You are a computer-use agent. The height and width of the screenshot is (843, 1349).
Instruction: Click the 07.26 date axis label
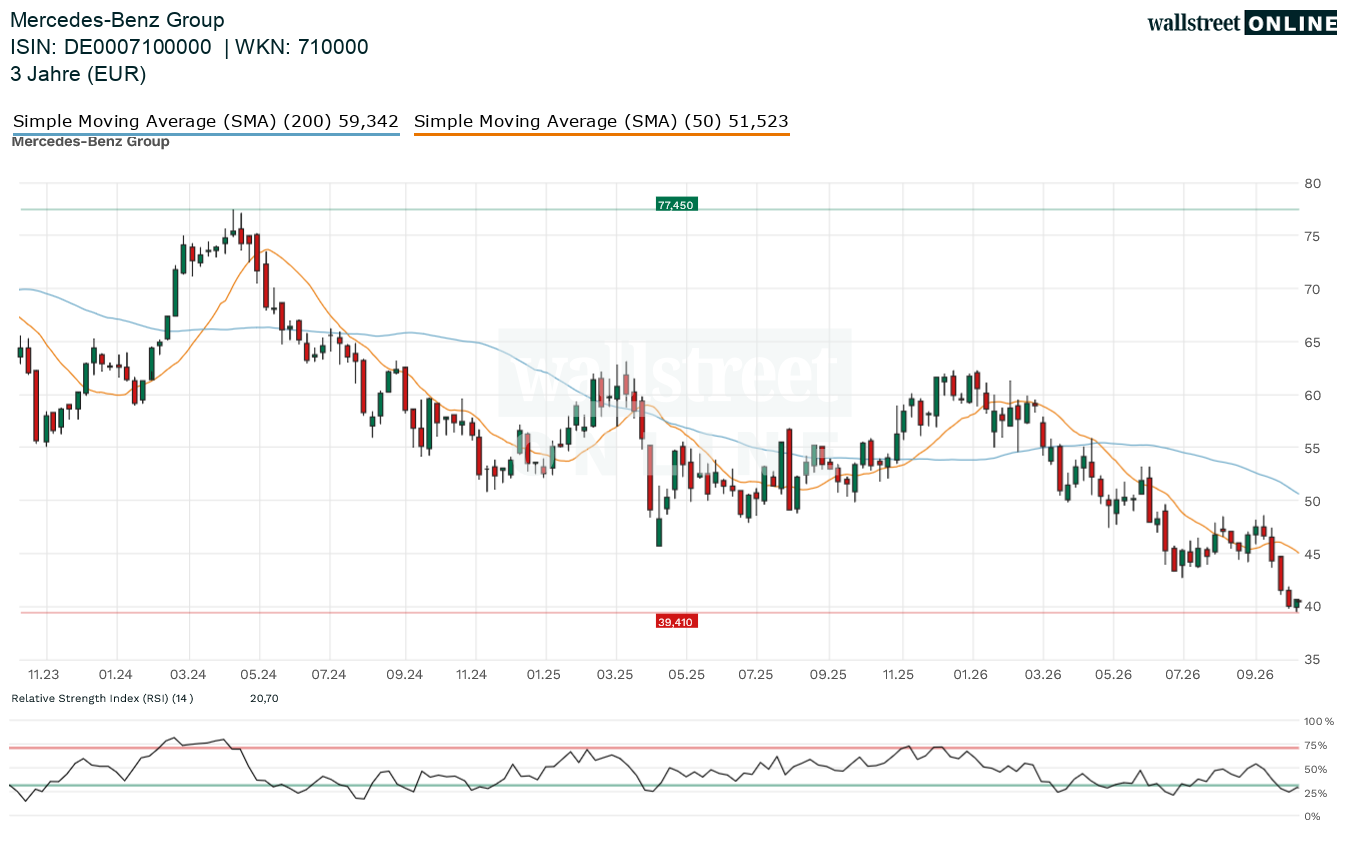(1182, 675)
